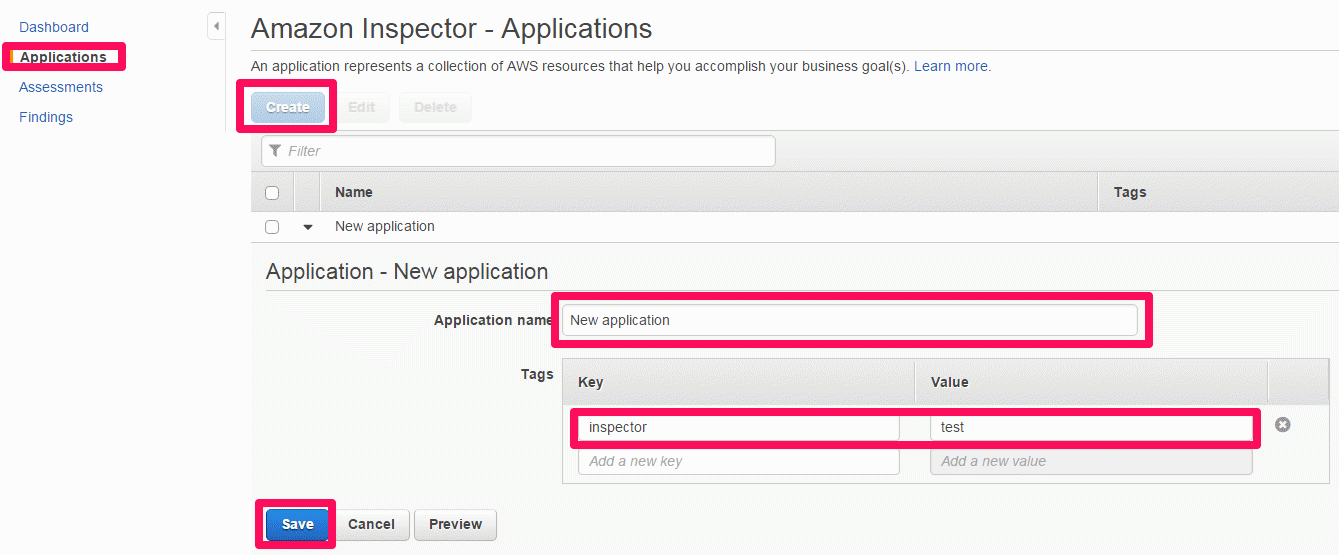
Task: Collapse the New application row details
Action: point(308,227)
